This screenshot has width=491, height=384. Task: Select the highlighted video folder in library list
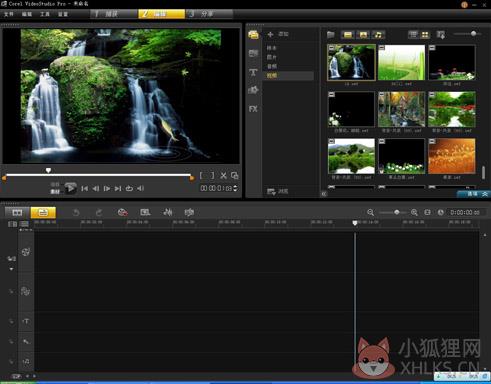click(289, 76)
